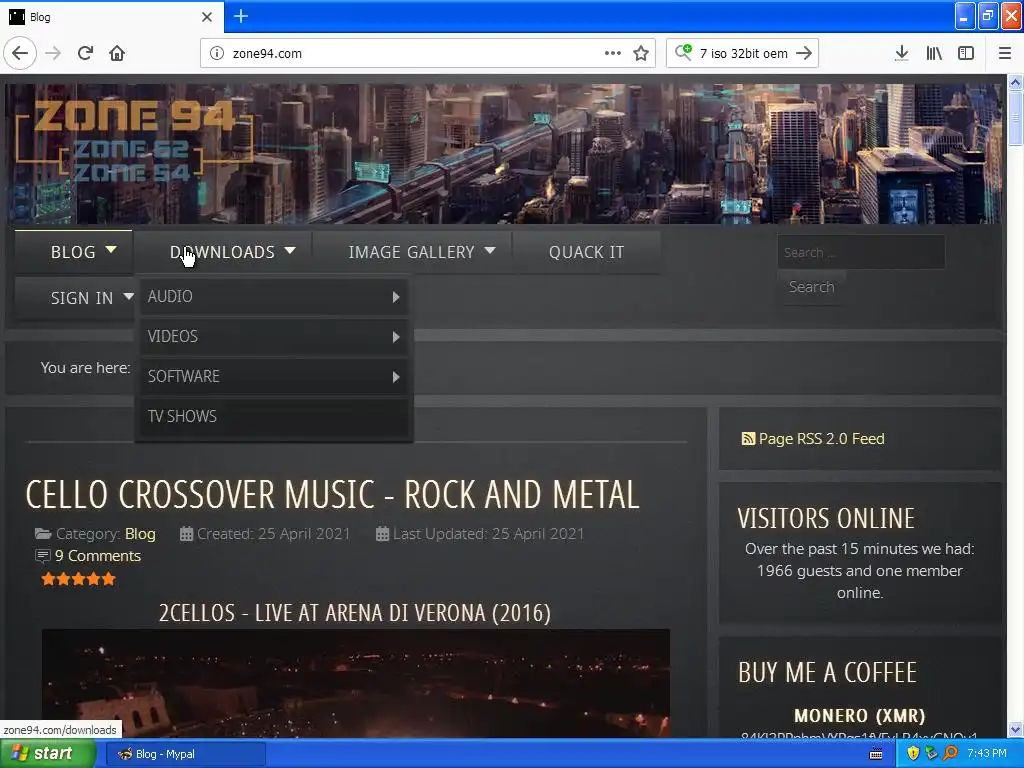Reload the page with the refresh icon
This screenshot has width=1024, height=768.
[85, 53]
